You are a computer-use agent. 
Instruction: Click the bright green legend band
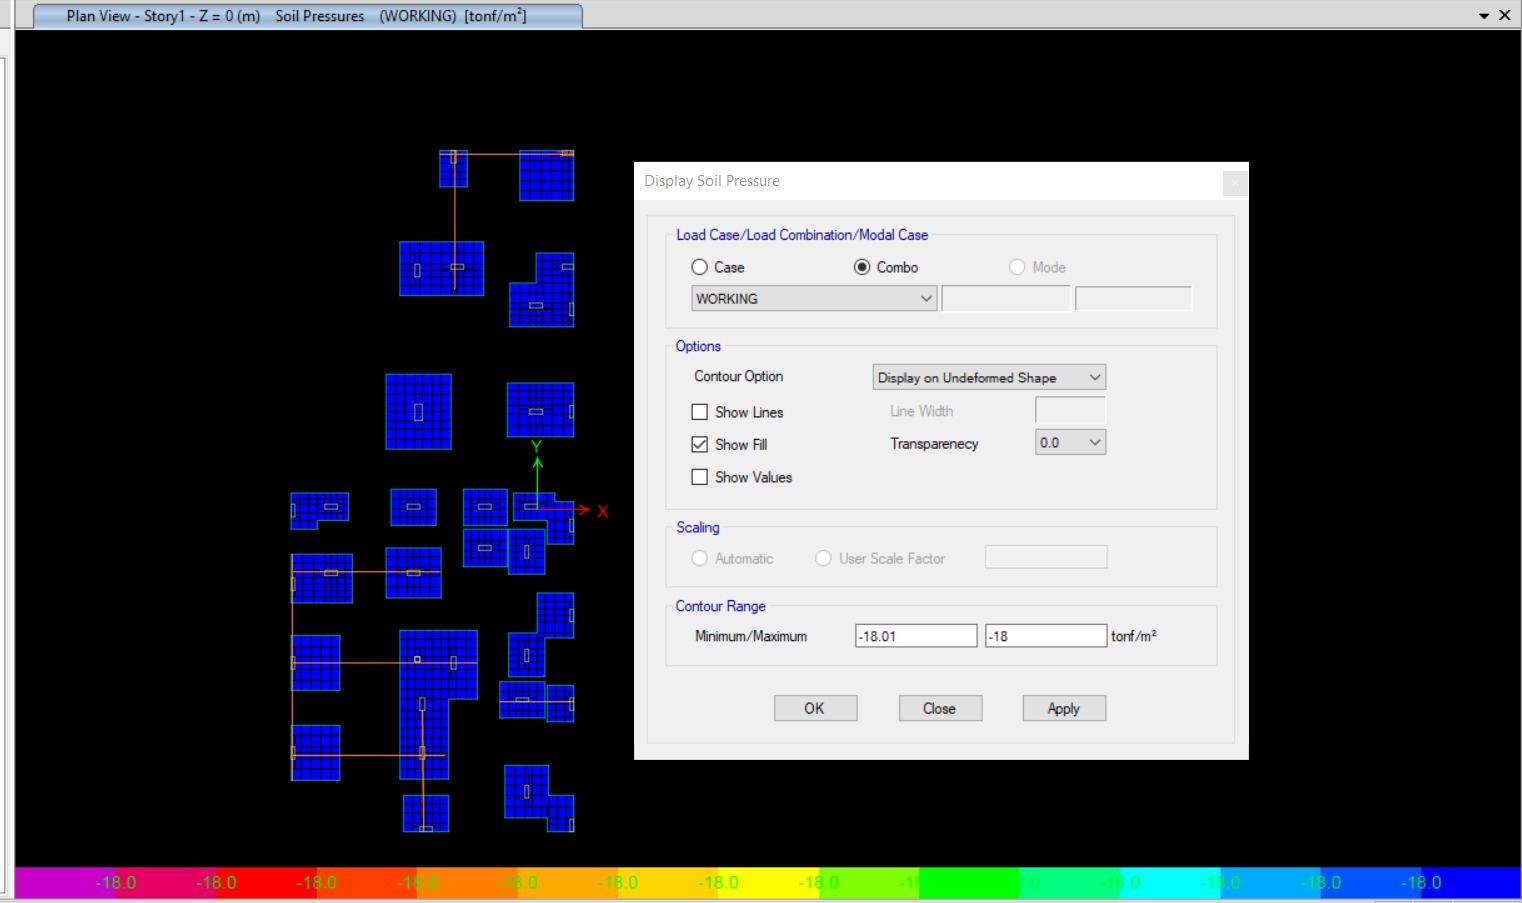click(x=968, y=882)
